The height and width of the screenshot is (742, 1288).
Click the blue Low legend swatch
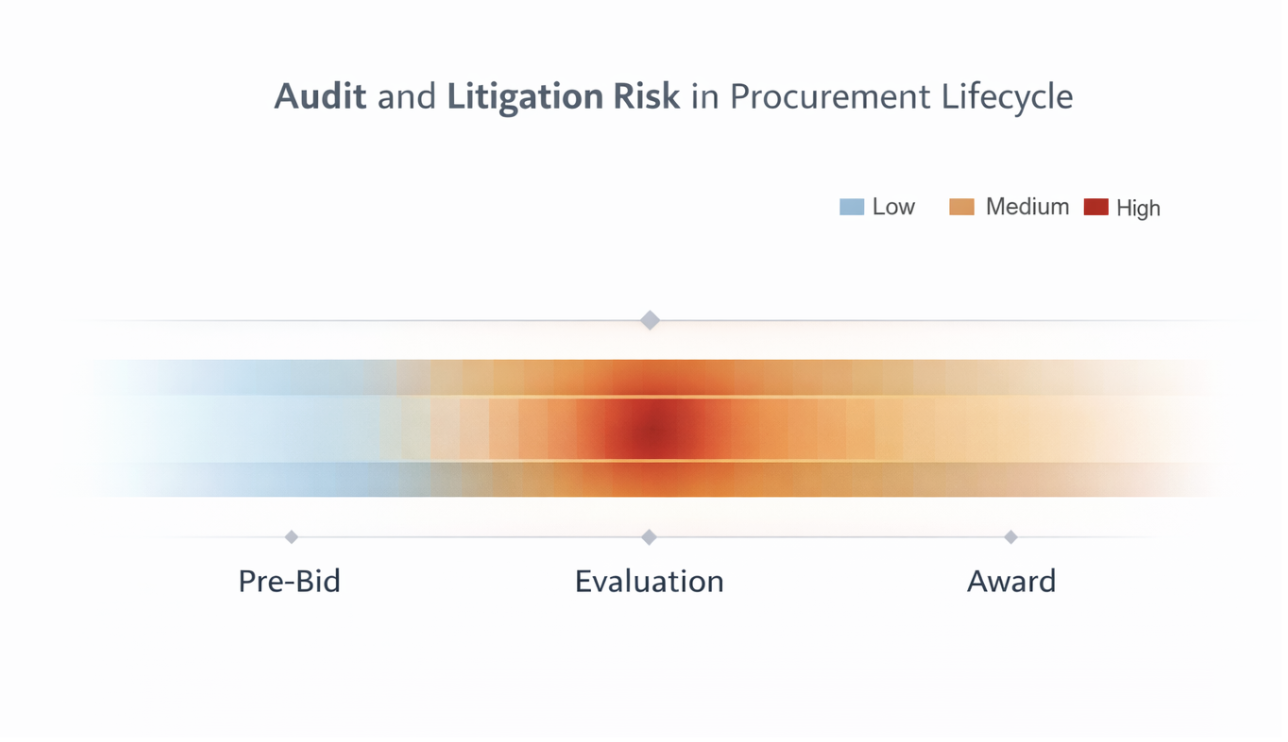pos(851,207)
